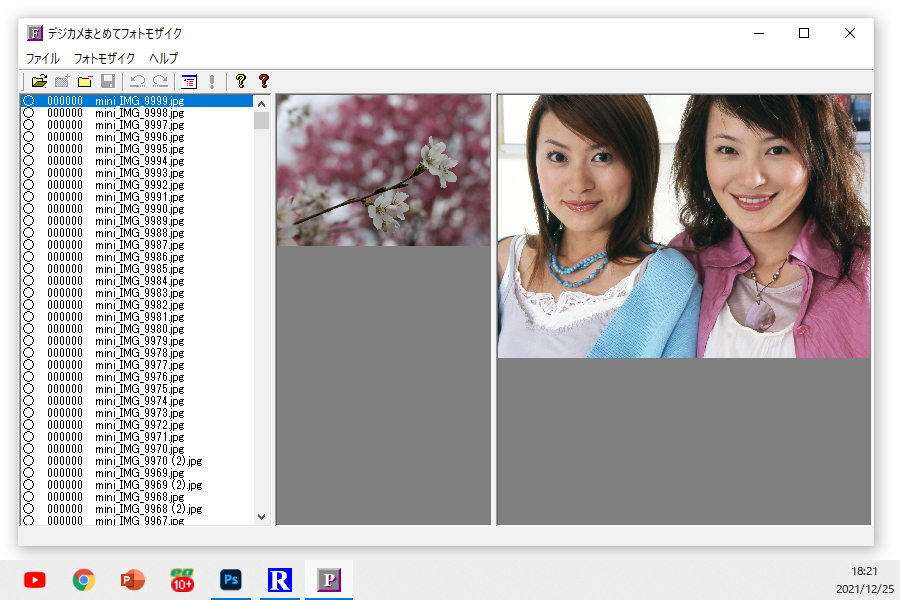
Task: Select row mini_IMG_9969 (2).jpg
Action: [x=137, y=485]
